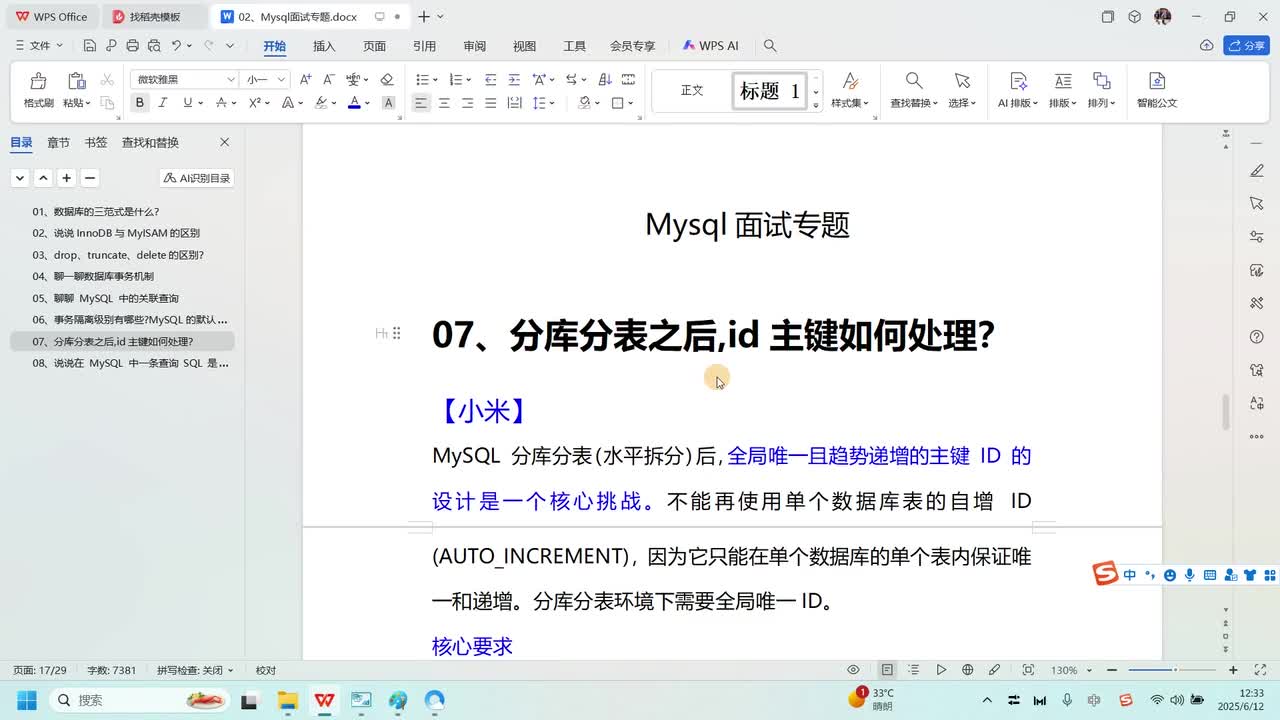Click the WPS icon in Windows taskbar

tap(324, 700)
